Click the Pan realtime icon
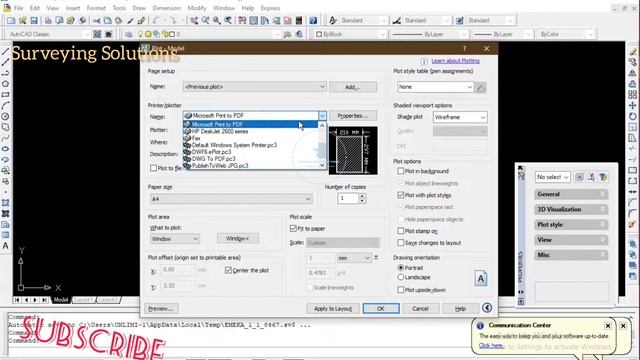 tap(194, 20)
